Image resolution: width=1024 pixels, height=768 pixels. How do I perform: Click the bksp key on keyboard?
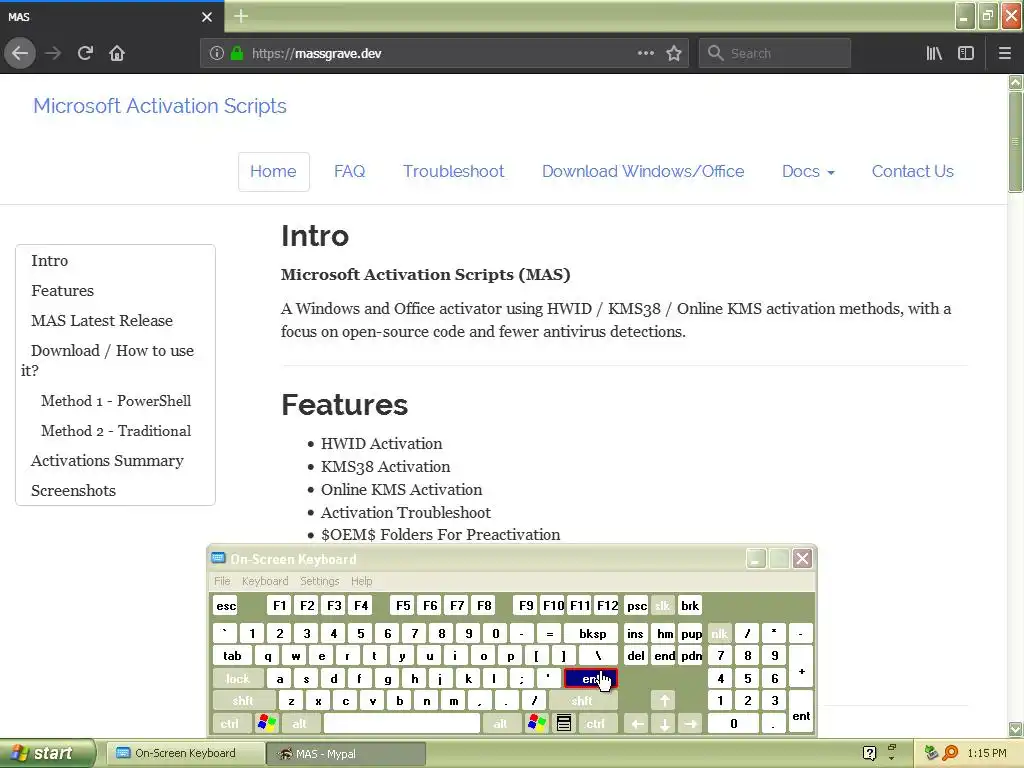(x=593, y=633)
